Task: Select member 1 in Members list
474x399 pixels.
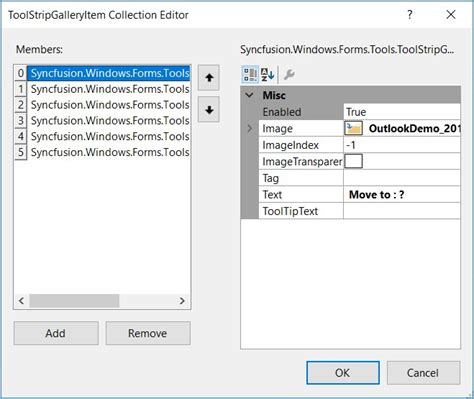Action: (x=102, y=89)
